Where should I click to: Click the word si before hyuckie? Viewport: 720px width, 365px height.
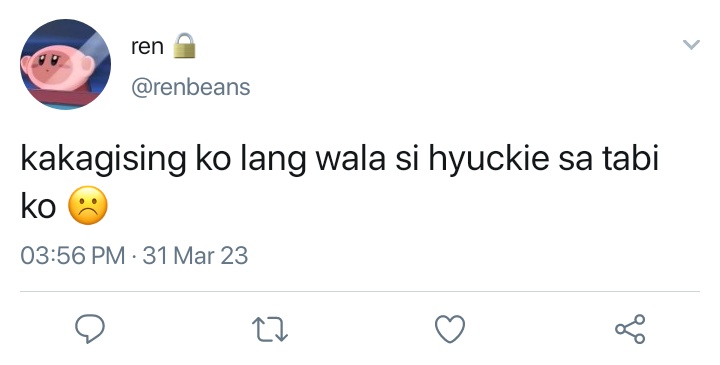[x=407, y=157]
